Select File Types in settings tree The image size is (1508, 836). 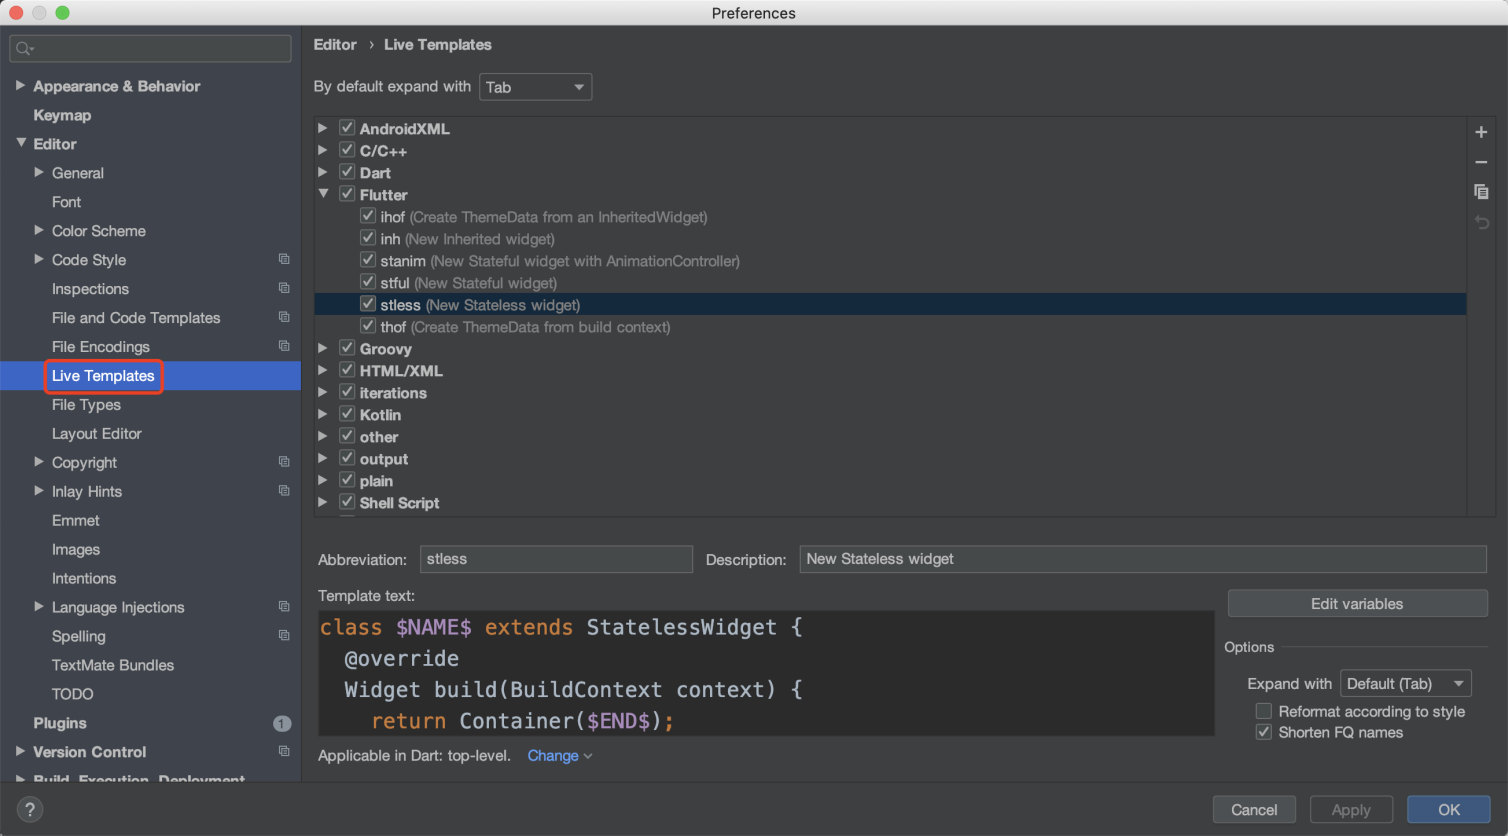point(86,405)
